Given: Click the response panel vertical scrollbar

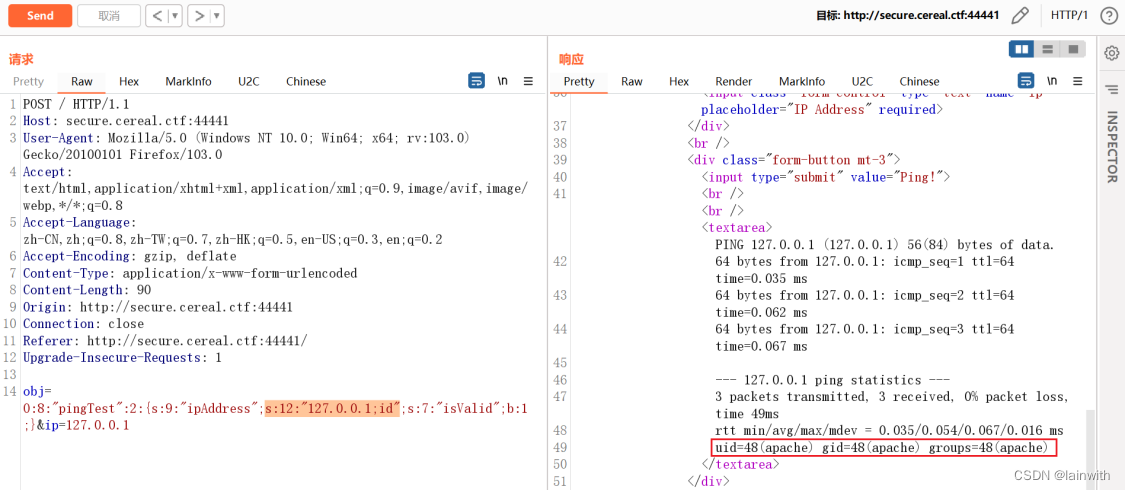Looking at the screenshot, I should 1092,440.
